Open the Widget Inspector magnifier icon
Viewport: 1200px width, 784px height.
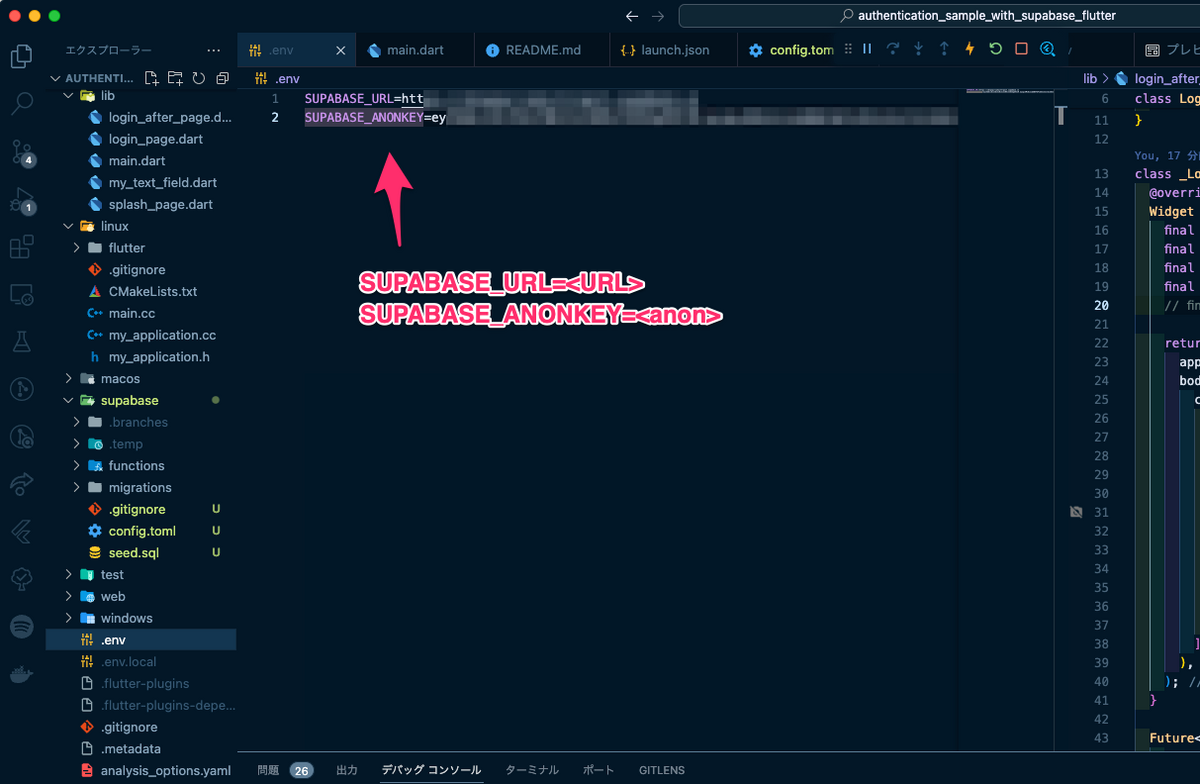click(x=1048, y=48)
